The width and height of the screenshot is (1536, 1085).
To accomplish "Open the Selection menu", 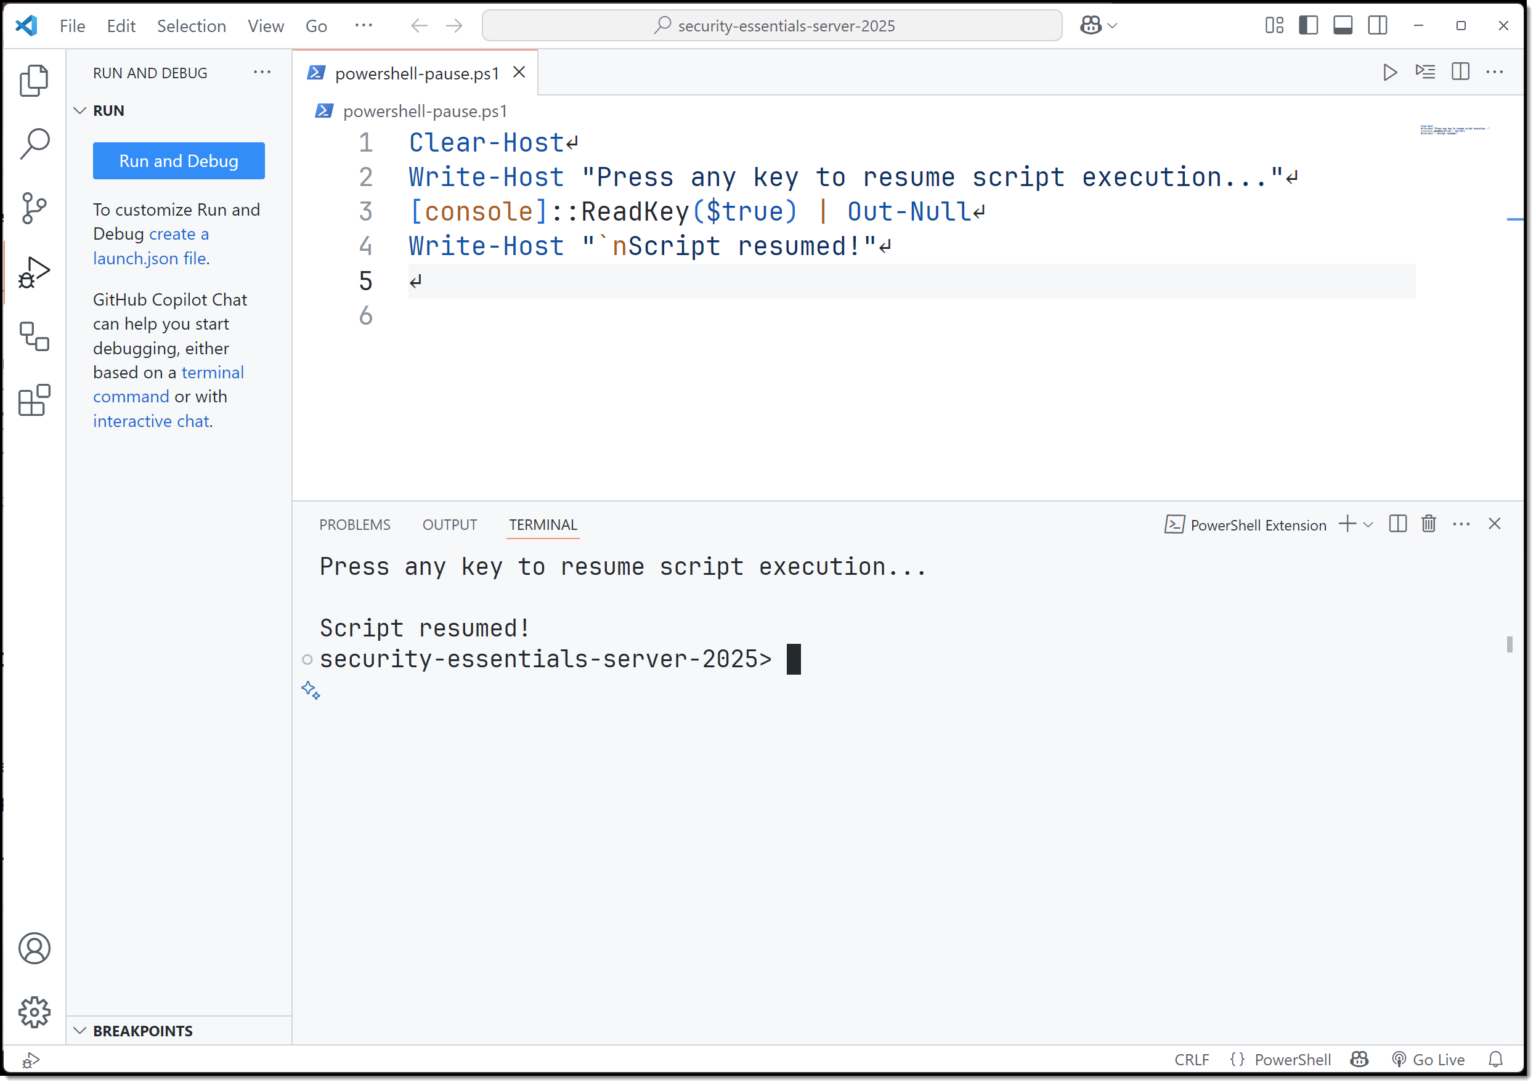I will pos(191,26).
